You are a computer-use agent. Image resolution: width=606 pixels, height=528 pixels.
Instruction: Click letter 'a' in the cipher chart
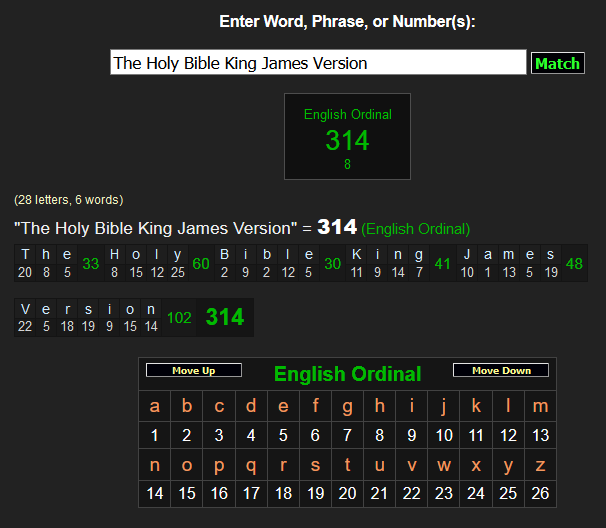click(154, 406)
